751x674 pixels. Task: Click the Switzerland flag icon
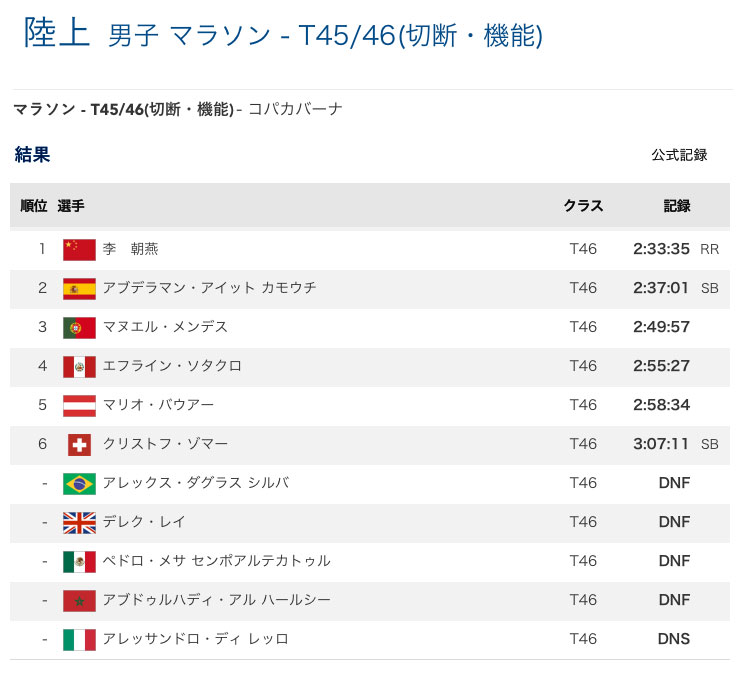pos(79,444)
